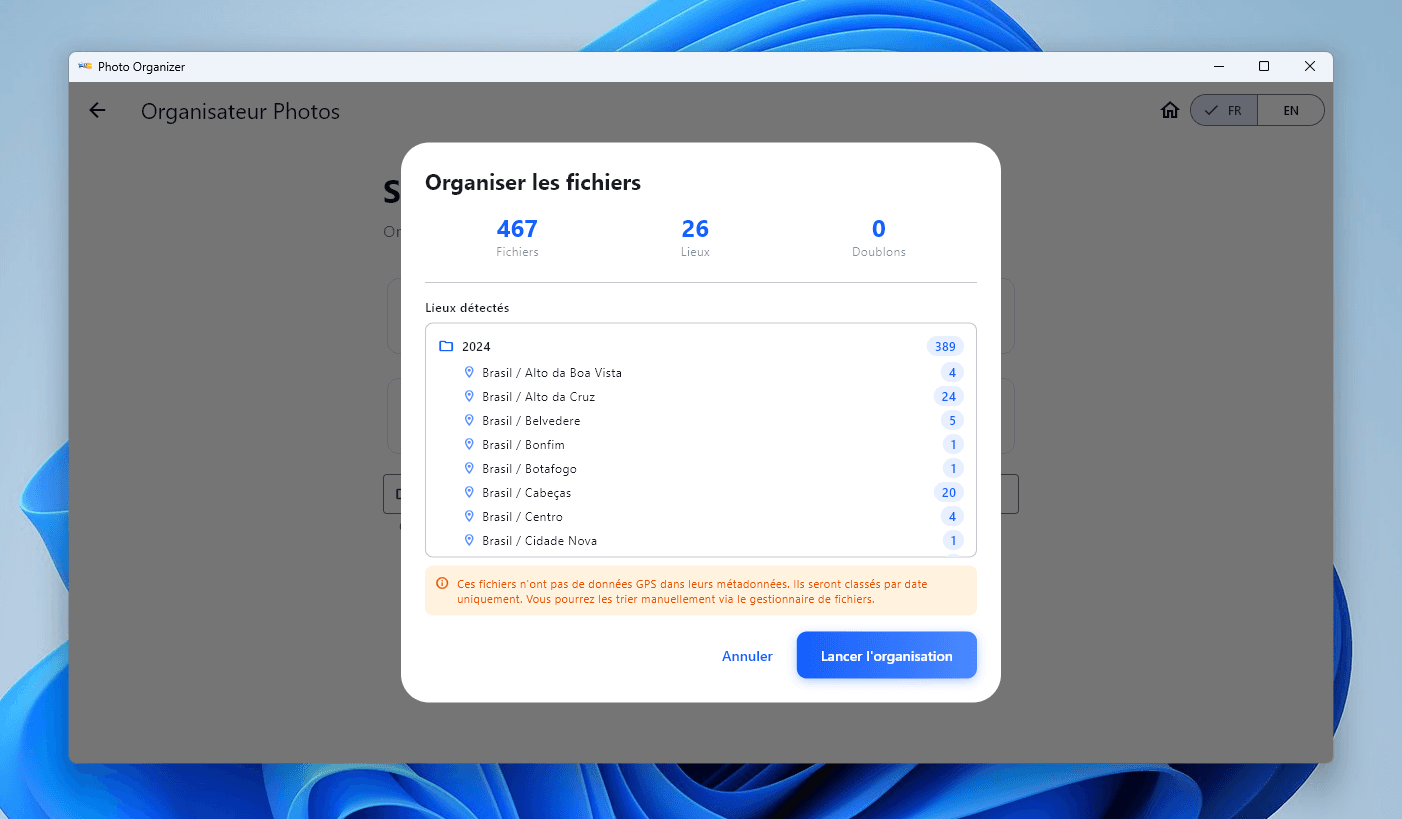This screenshot has height=819, width=1402.
Task: Click the 2024 folder icon
Action: (446, 346)
